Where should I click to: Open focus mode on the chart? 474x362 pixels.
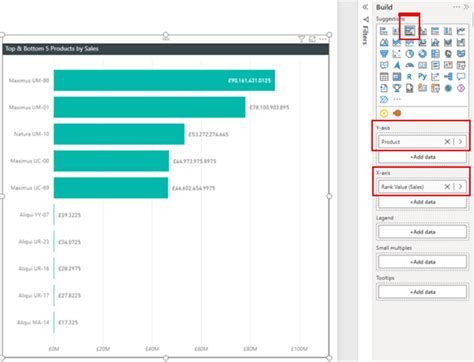point(312,39)
